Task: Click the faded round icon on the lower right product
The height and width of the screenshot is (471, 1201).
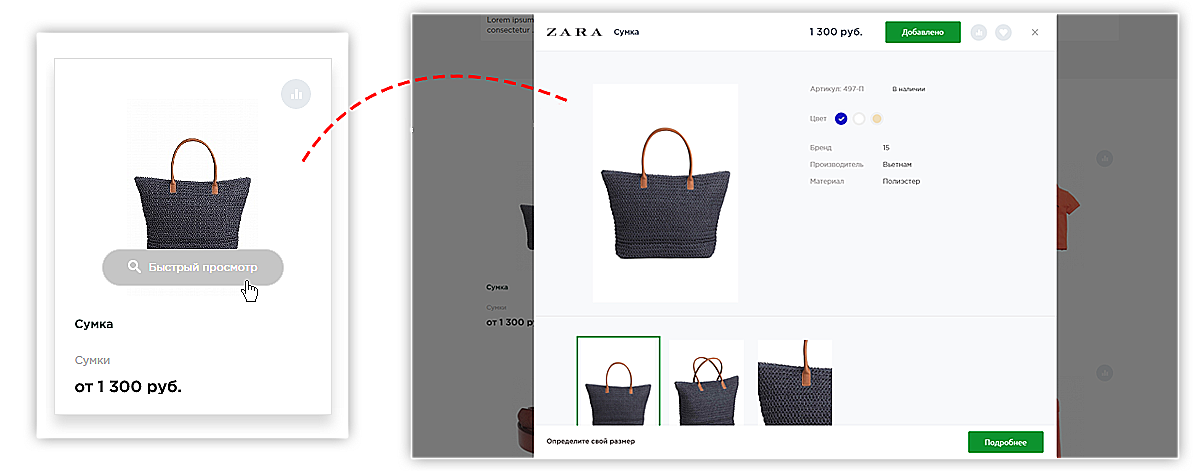Action: click(x=1104, y=372)
